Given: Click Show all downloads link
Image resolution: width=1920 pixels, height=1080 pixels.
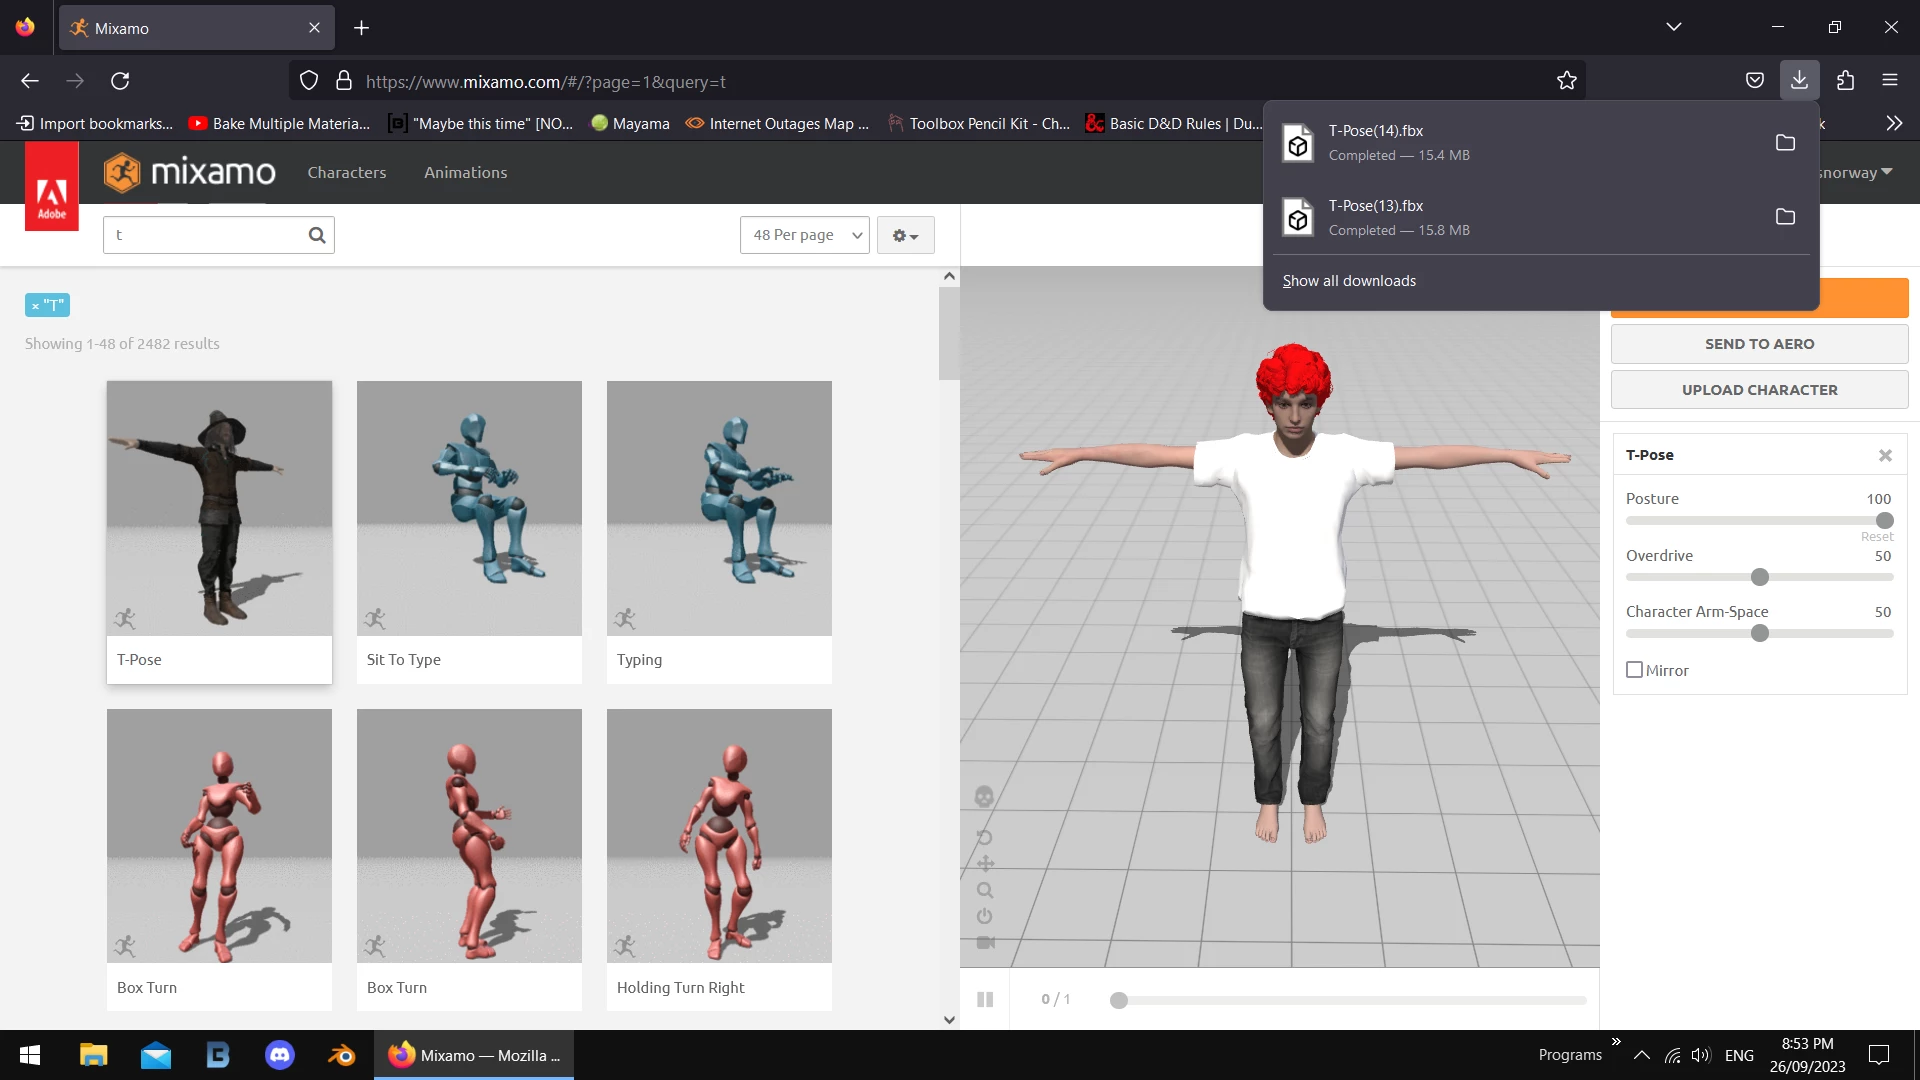Looking at the screenshot, I should click(x=1349, y=281).
